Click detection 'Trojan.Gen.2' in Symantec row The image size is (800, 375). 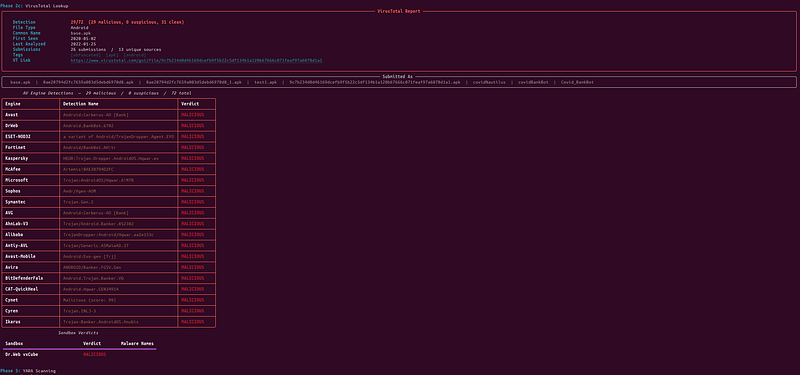tap(78, 202)
